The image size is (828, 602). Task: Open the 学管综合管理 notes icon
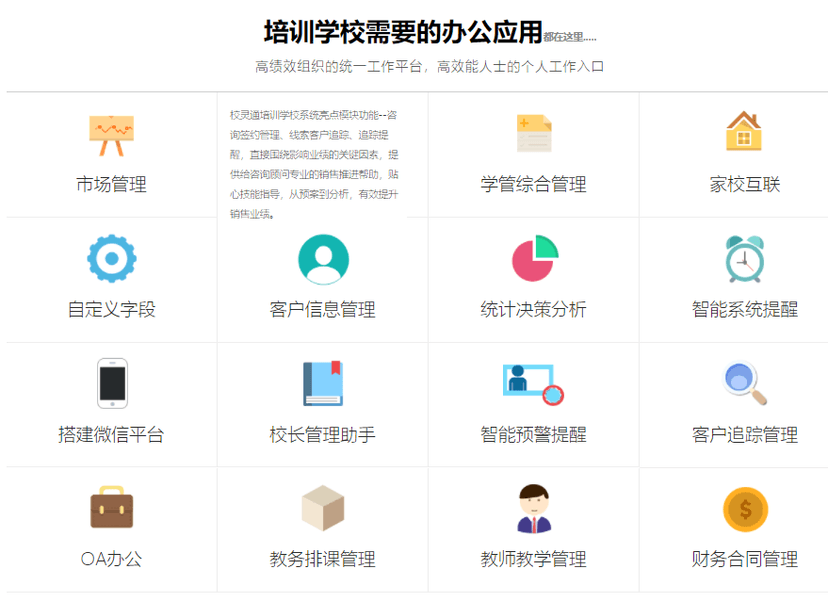click(534, 133)
